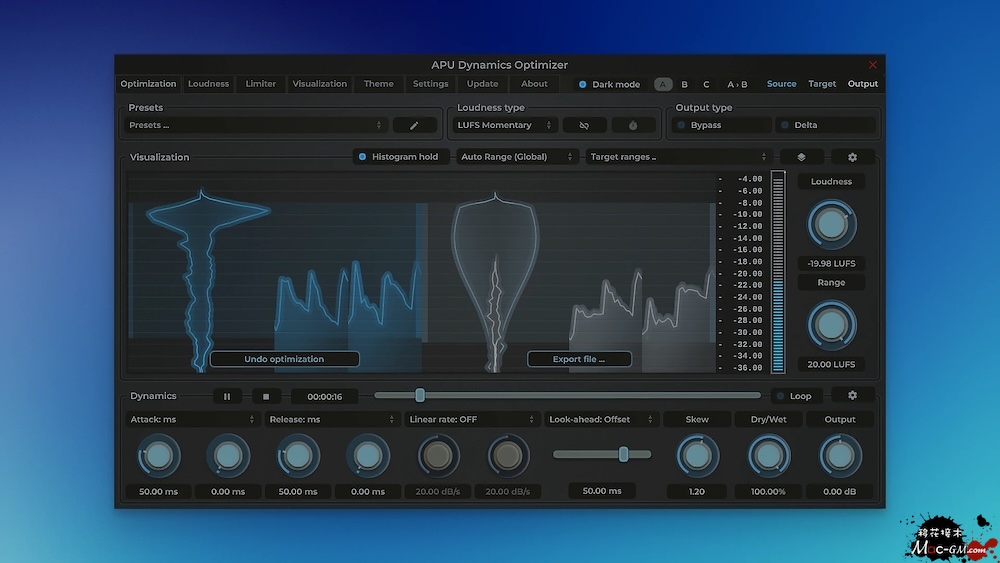Click the layers icon in Visualization header
Screen dimensions: 1000x563
tap(802, 157)
